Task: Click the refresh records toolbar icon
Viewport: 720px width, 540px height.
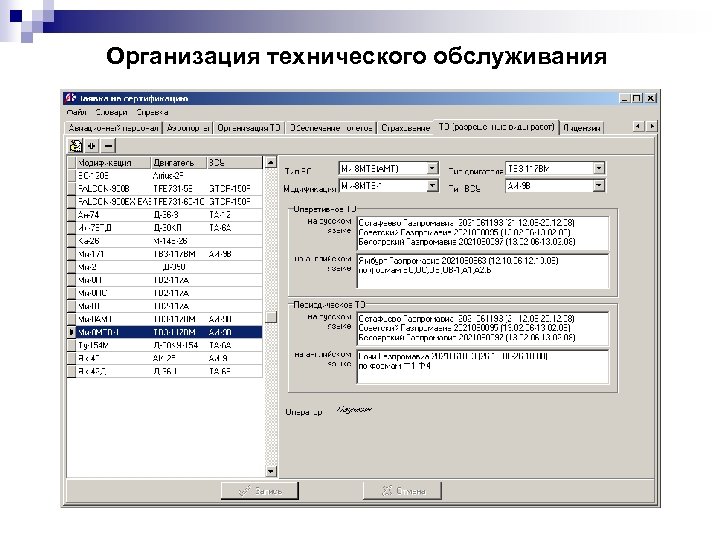Action: 75,146
